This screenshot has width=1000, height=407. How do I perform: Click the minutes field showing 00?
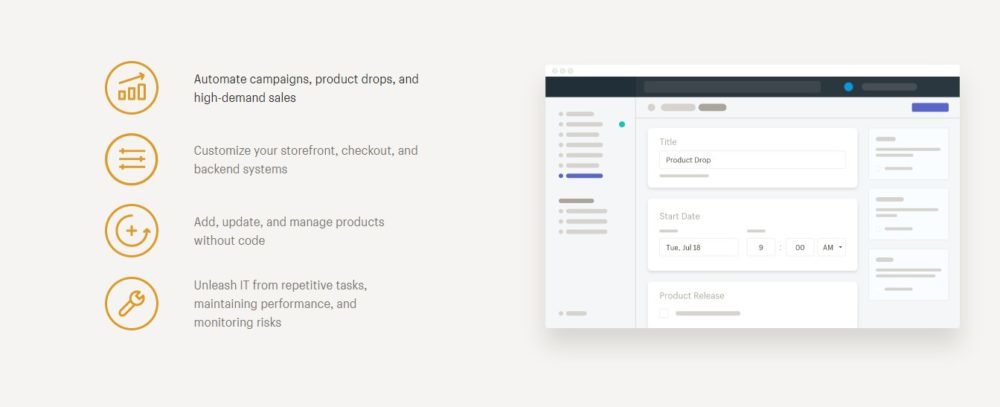(799, 247)
